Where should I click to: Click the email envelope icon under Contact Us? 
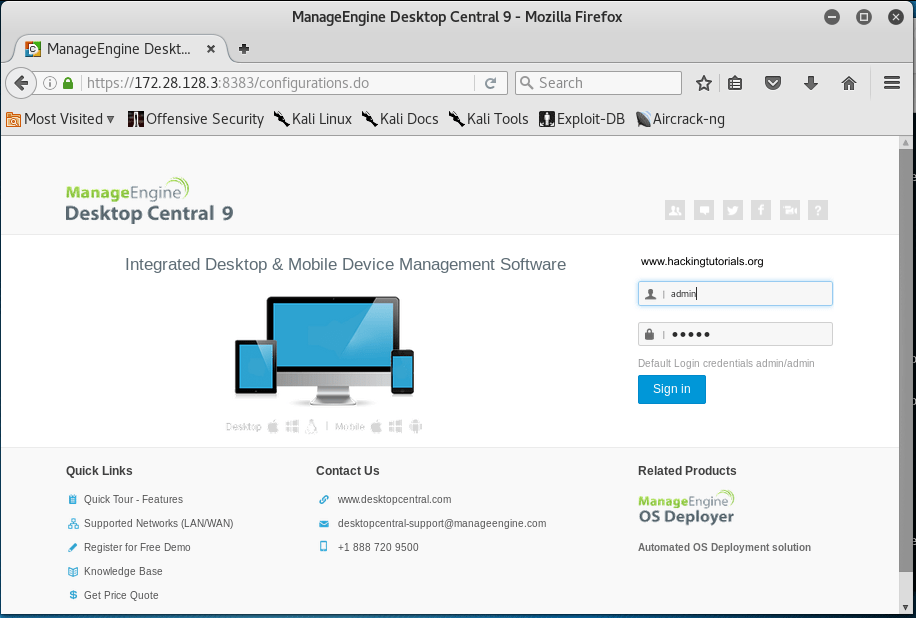[324, 523]
